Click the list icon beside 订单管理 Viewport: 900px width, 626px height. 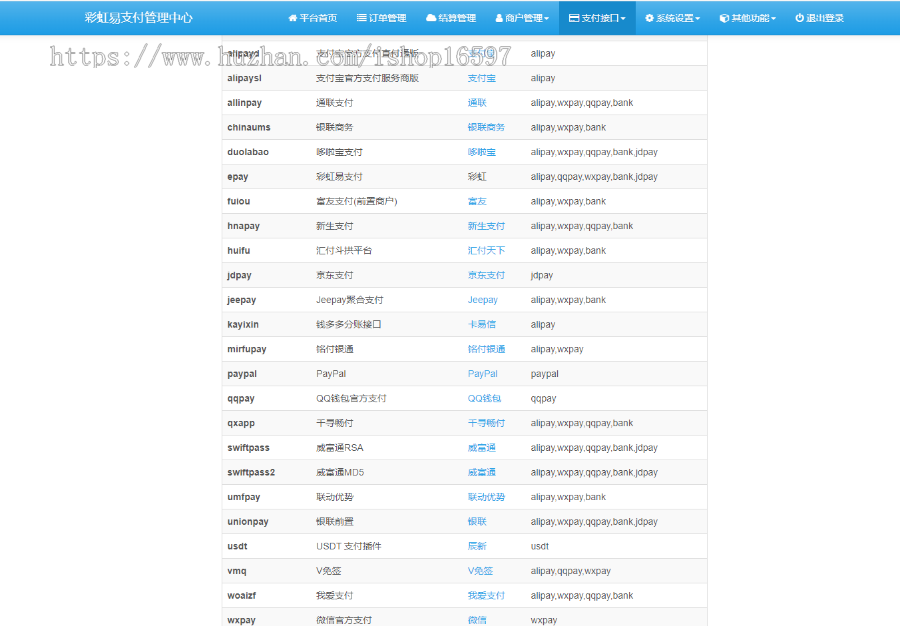(362, 18)
